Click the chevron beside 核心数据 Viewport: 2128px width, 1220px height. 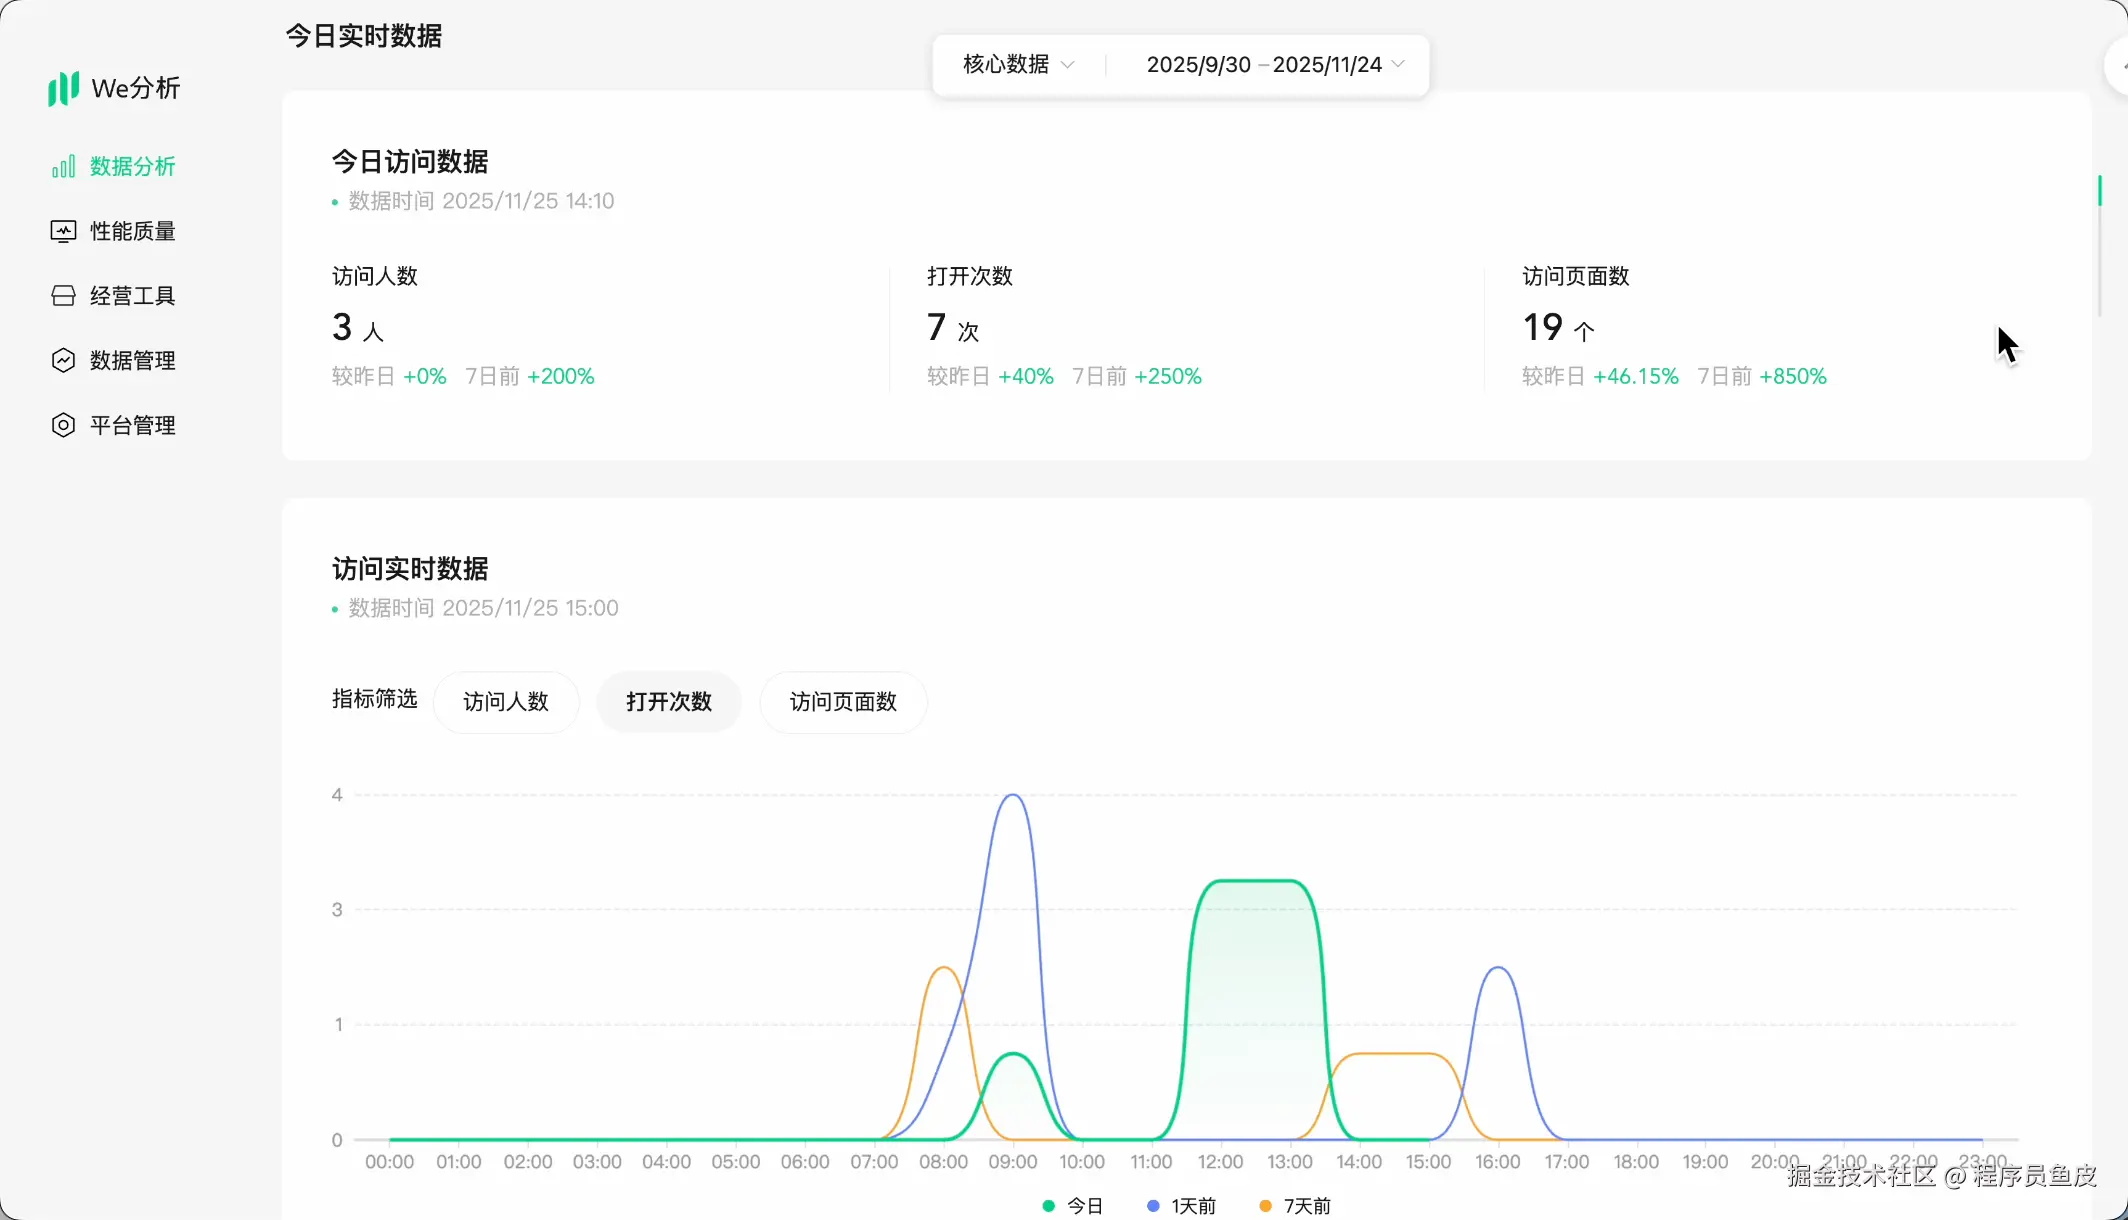coord(1068,65)
